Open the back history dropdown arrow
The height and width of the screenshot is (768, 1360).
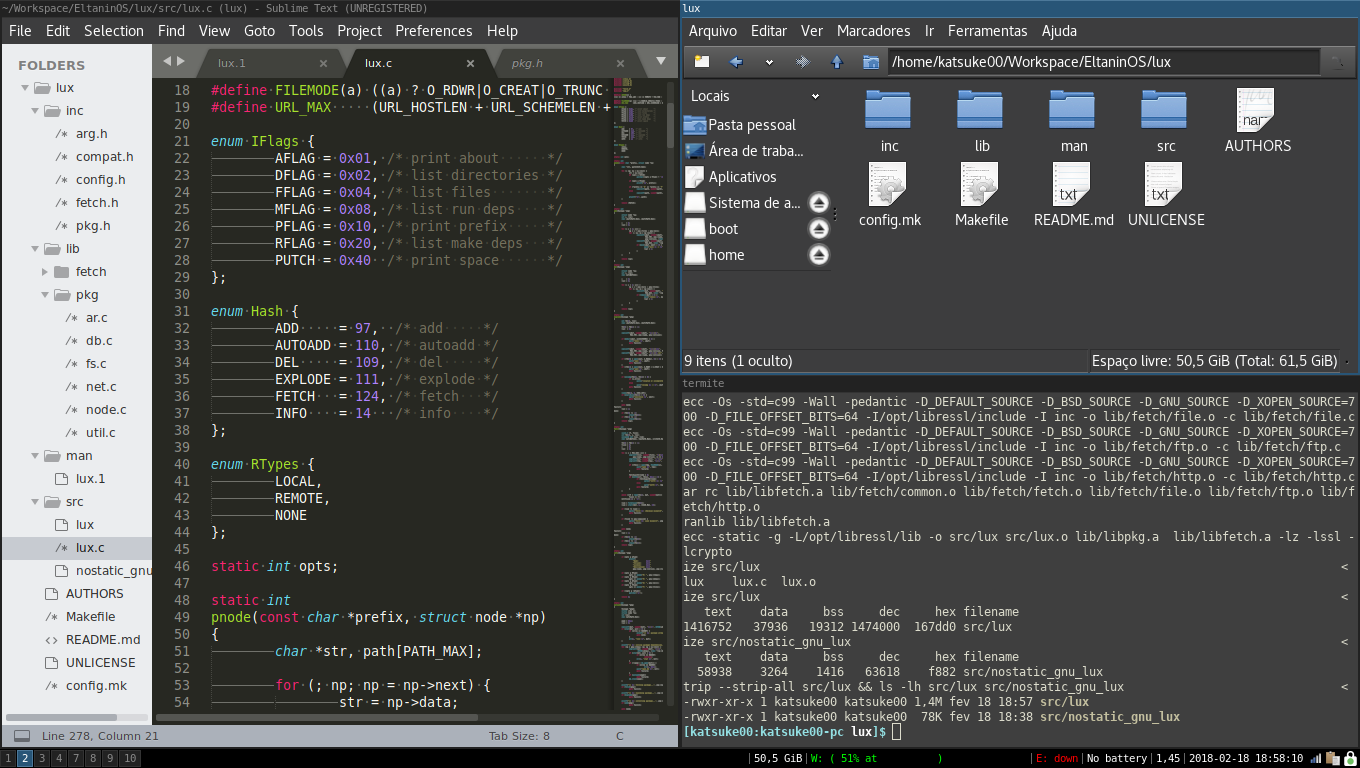(769, 62)
